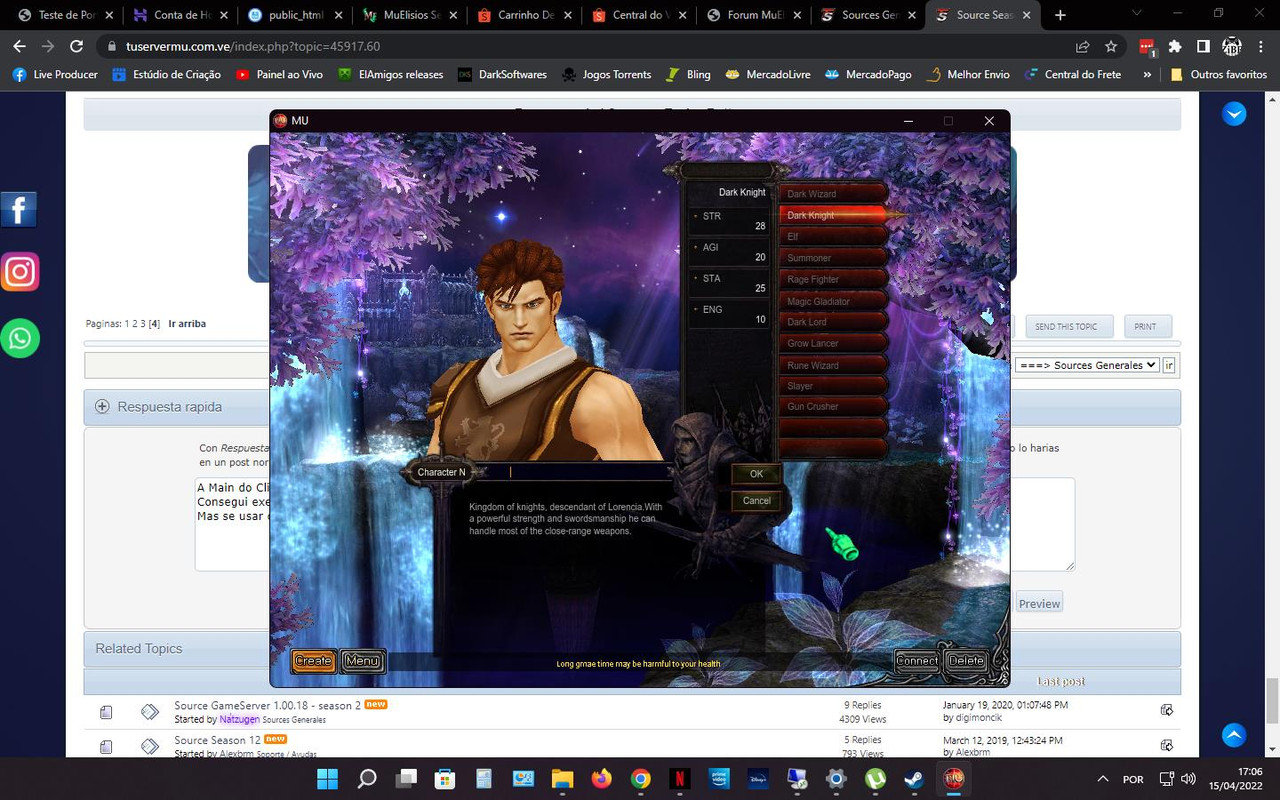
Task: Click the Ir arriba link
Action: [187, 324]
